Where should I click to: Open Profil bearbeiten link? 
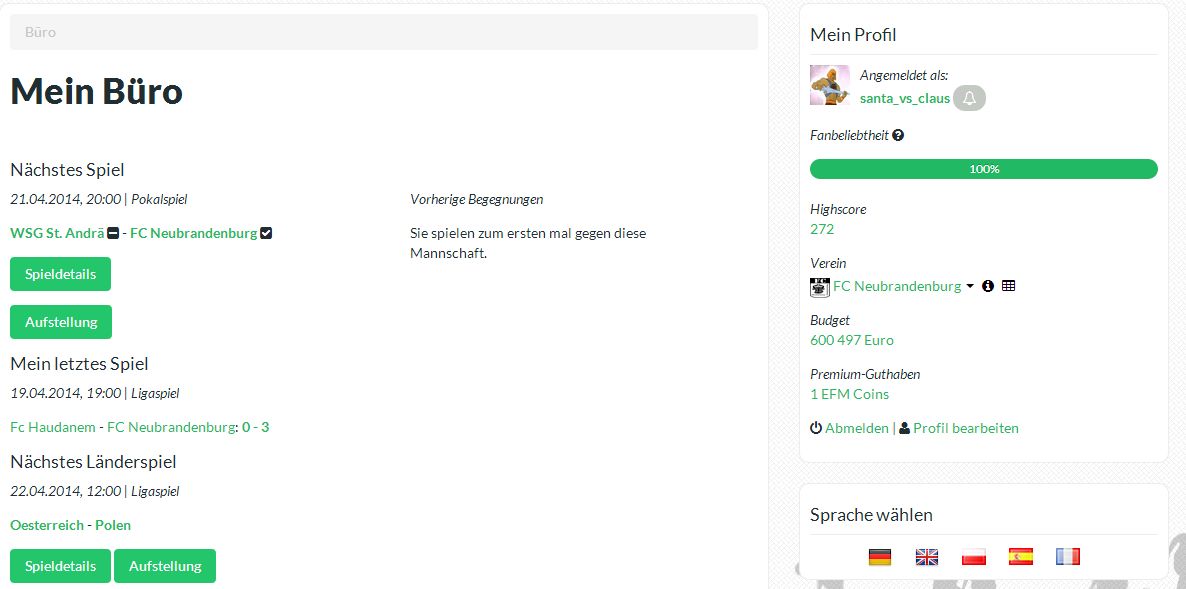pyautogui.click(x=959, y=428)
